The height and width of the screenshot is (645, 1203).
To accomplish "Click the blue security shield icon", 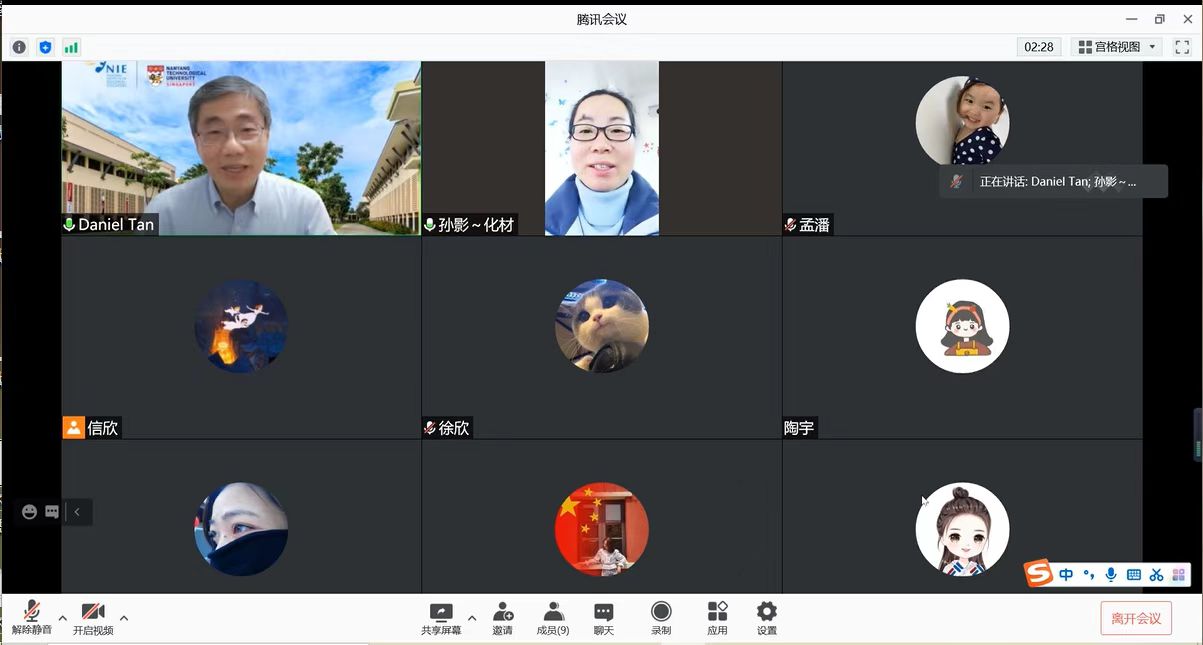I will click(45, 47).
